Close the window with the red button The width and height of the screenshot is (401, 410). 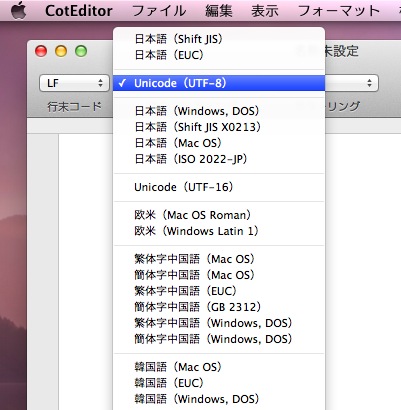(41, 51)
